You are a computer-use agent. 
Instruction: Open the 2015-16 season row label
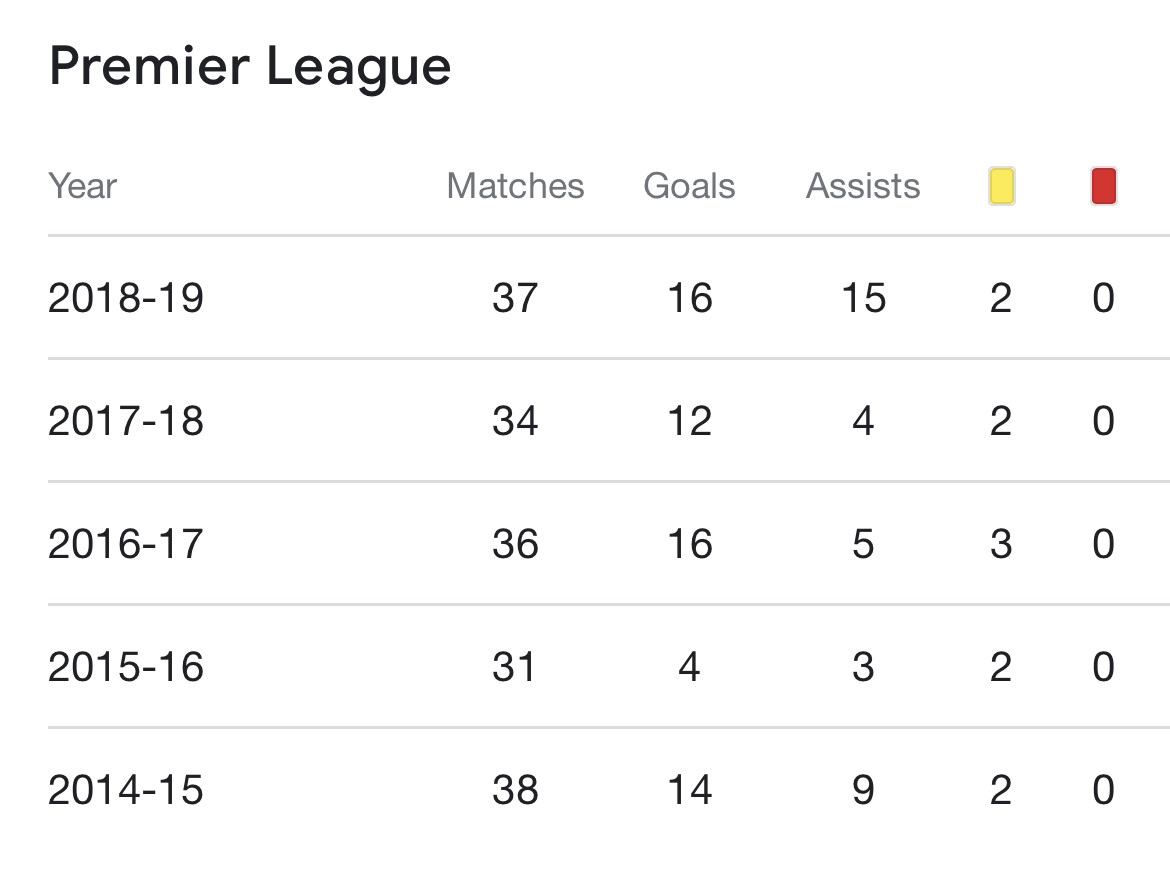(x=126, y=667)
